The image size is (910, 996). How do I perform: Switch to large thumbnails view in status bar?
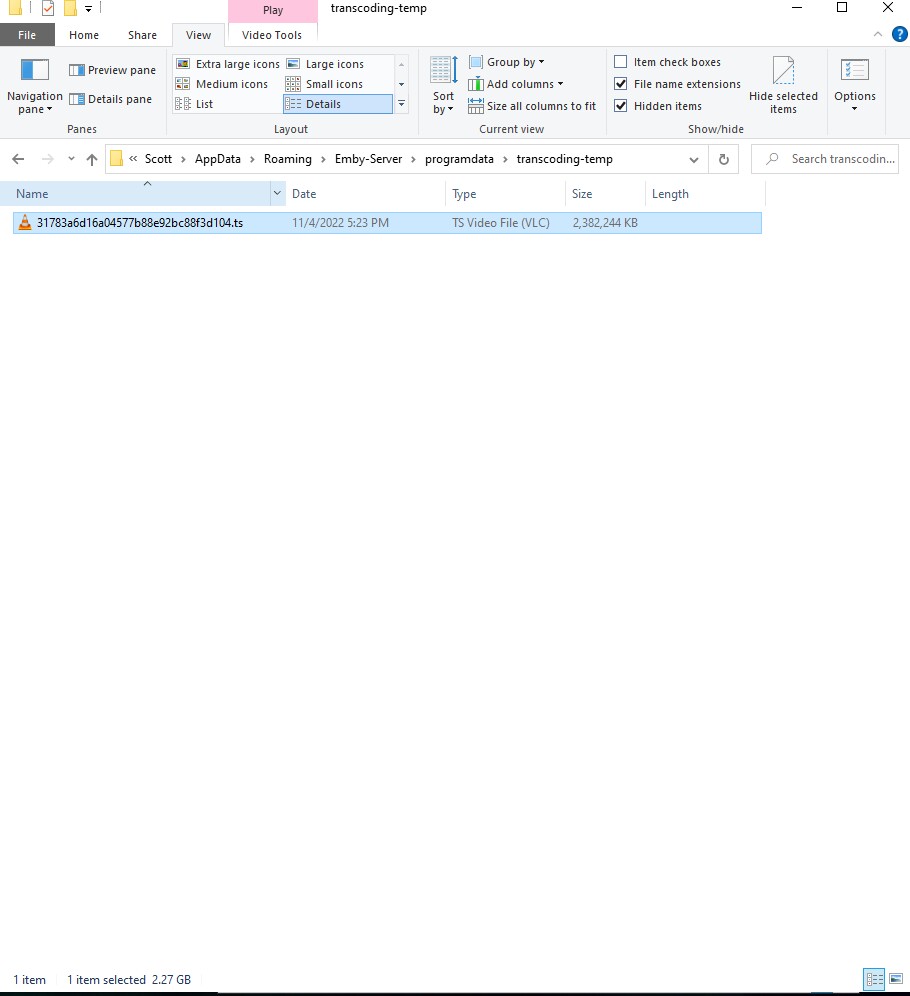896,979
